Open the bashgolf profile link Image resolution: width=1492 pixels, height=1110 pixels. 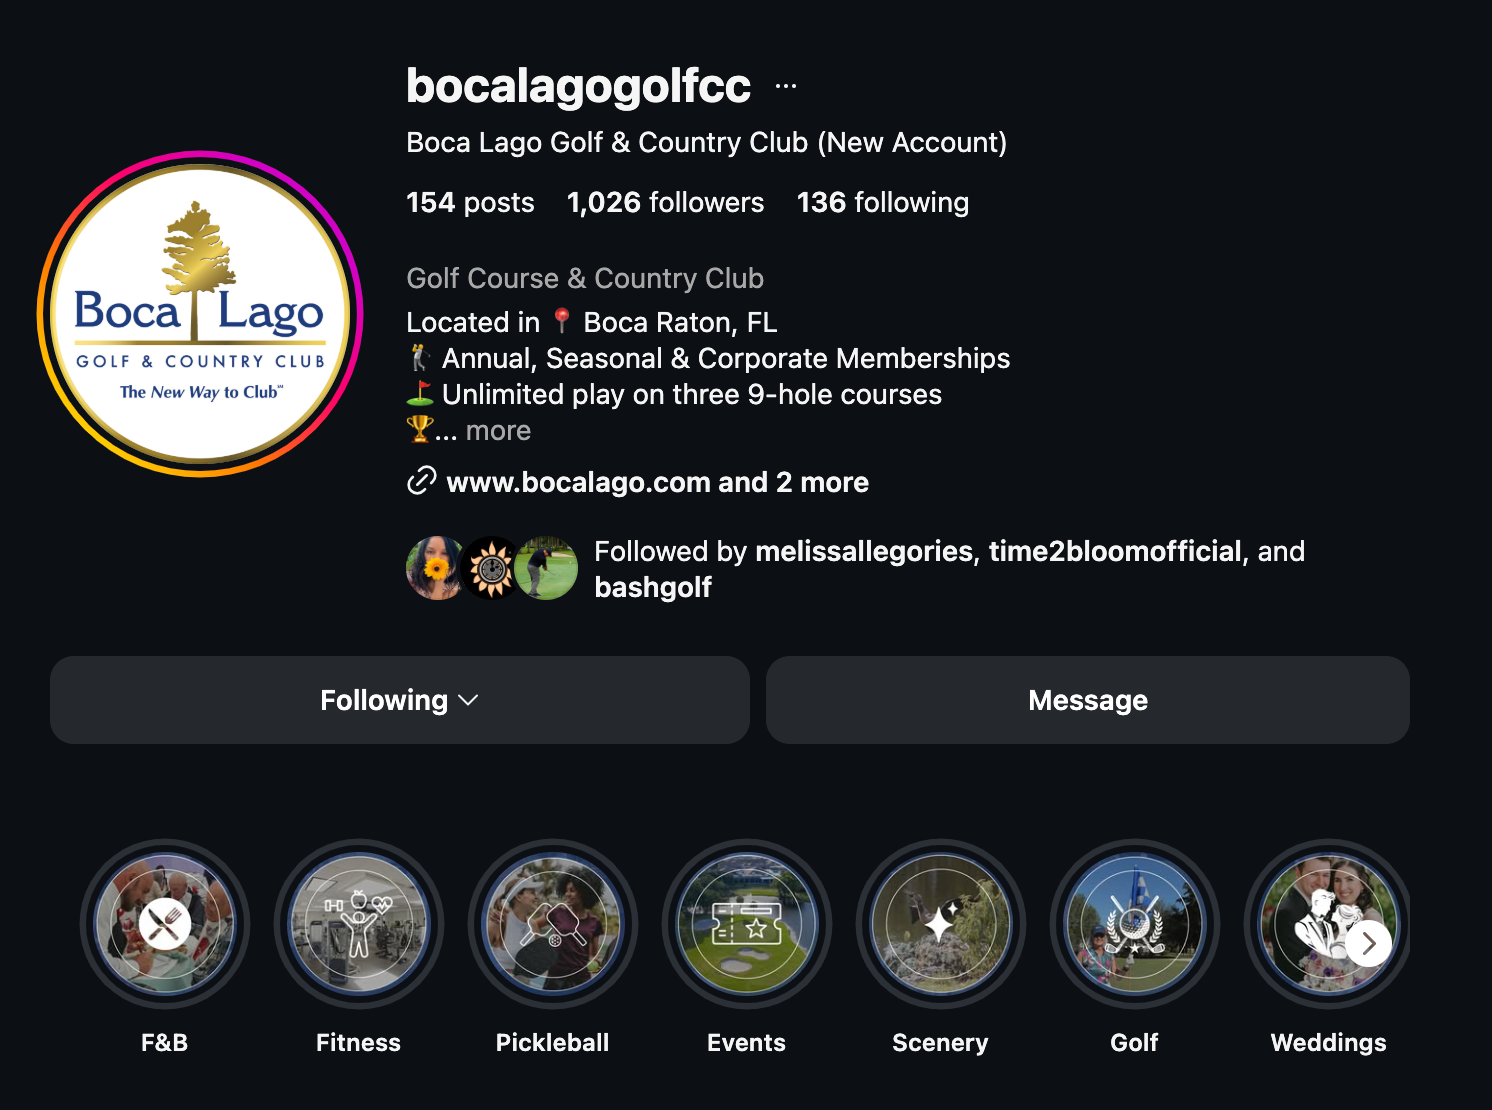pos(653,587)
